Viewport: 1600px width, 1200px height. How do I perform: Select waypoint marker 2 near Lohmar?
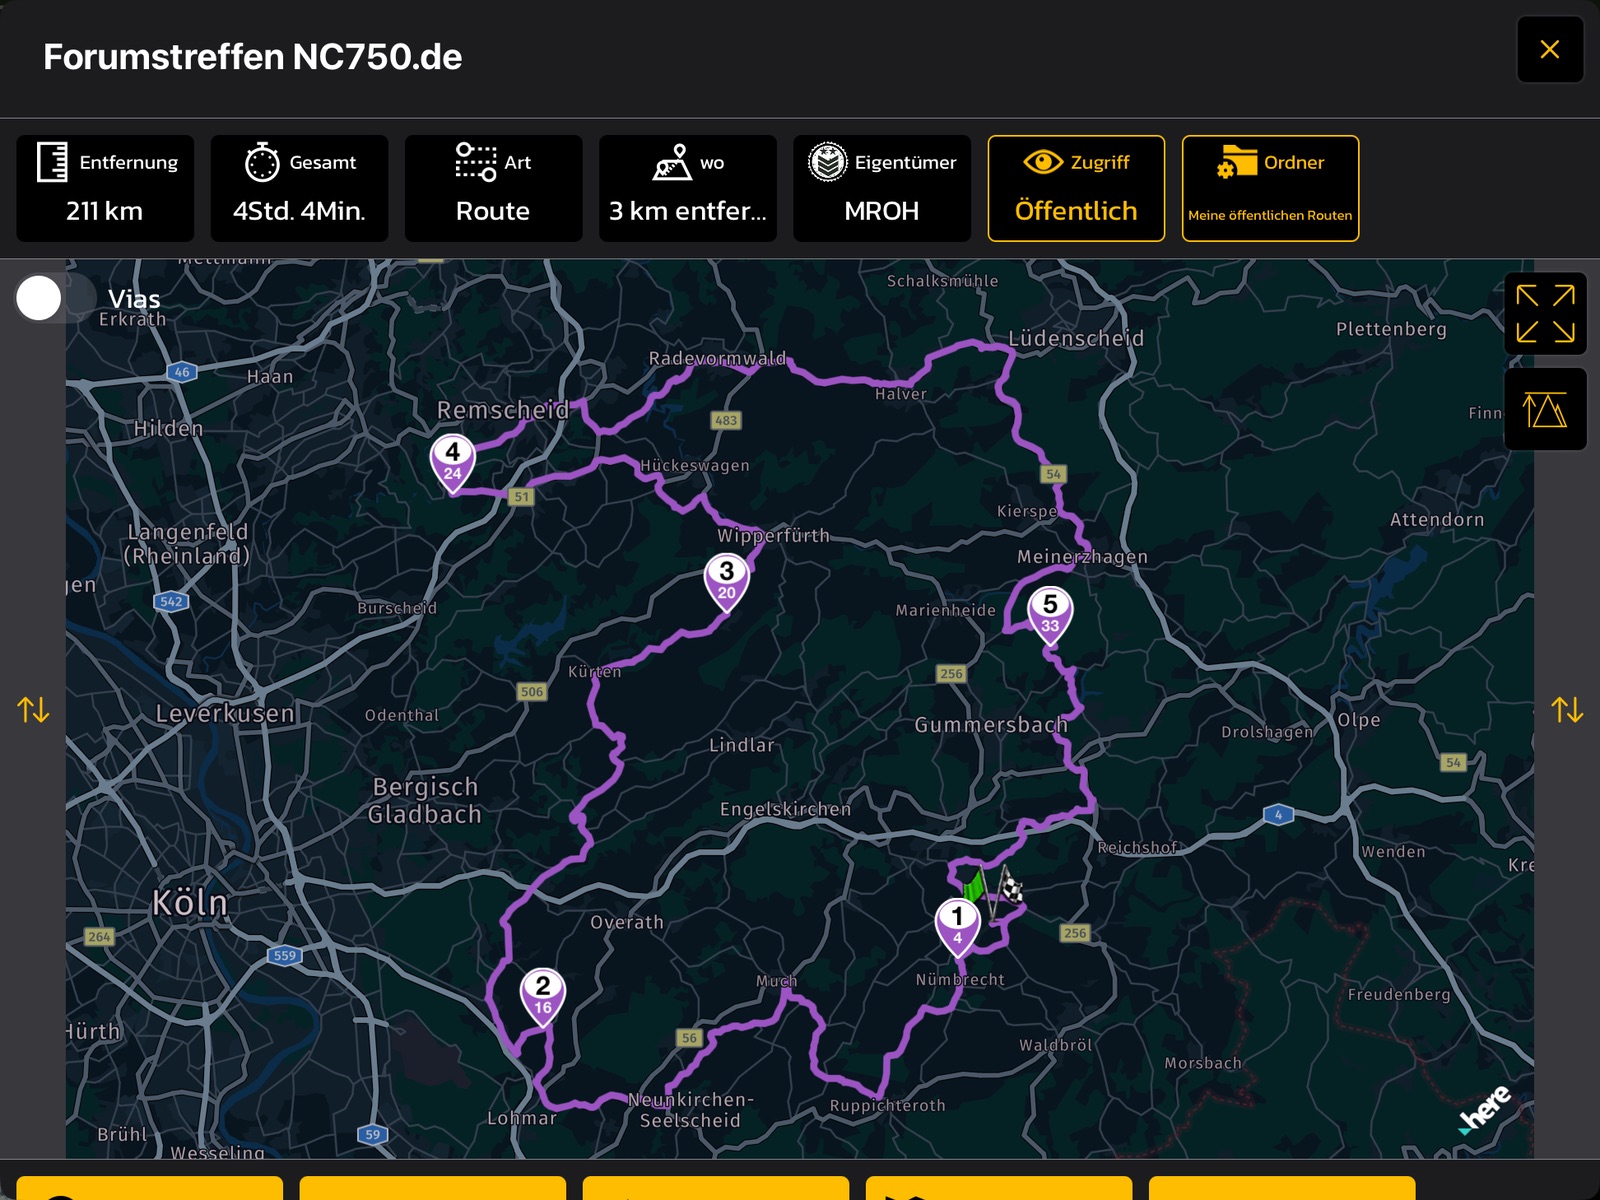pos(543,994)
